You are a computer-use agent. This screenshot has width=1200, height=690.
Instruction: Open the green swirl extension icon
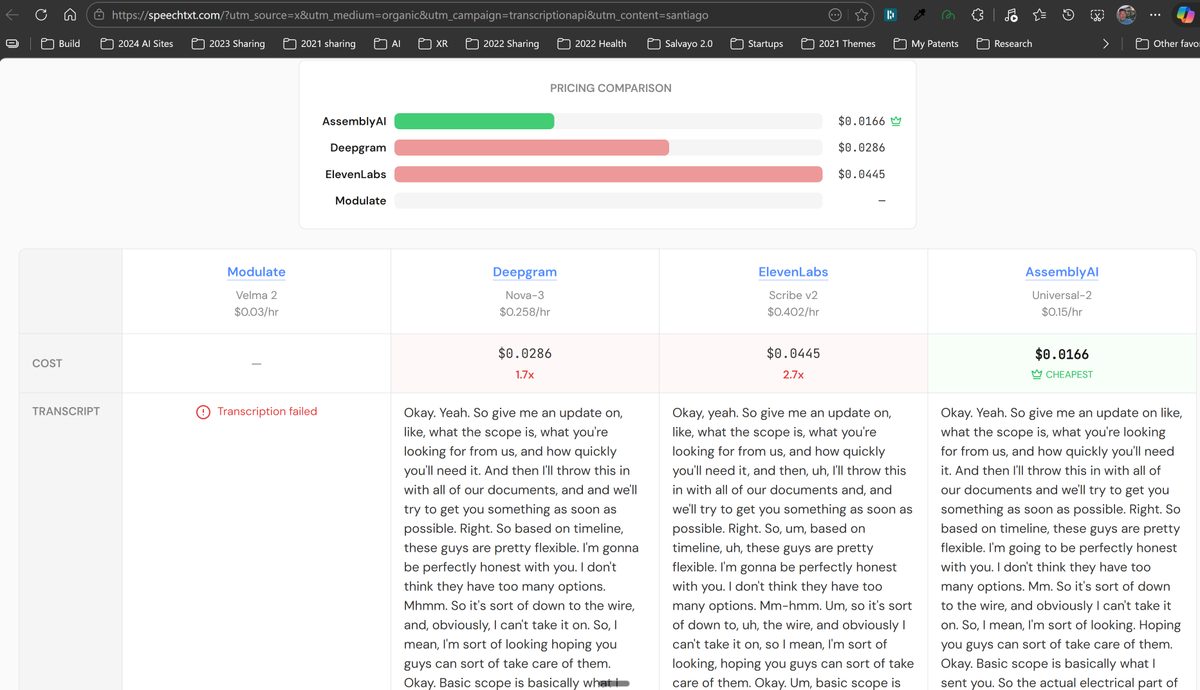click(x=948, y=15)
